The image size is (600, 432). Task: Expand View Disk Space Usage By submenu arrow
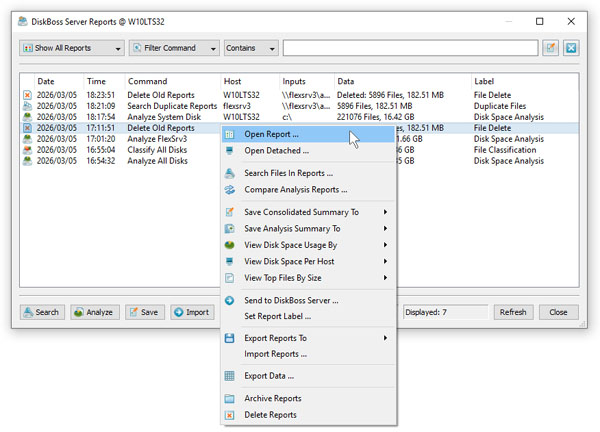[x=385, y=245]
